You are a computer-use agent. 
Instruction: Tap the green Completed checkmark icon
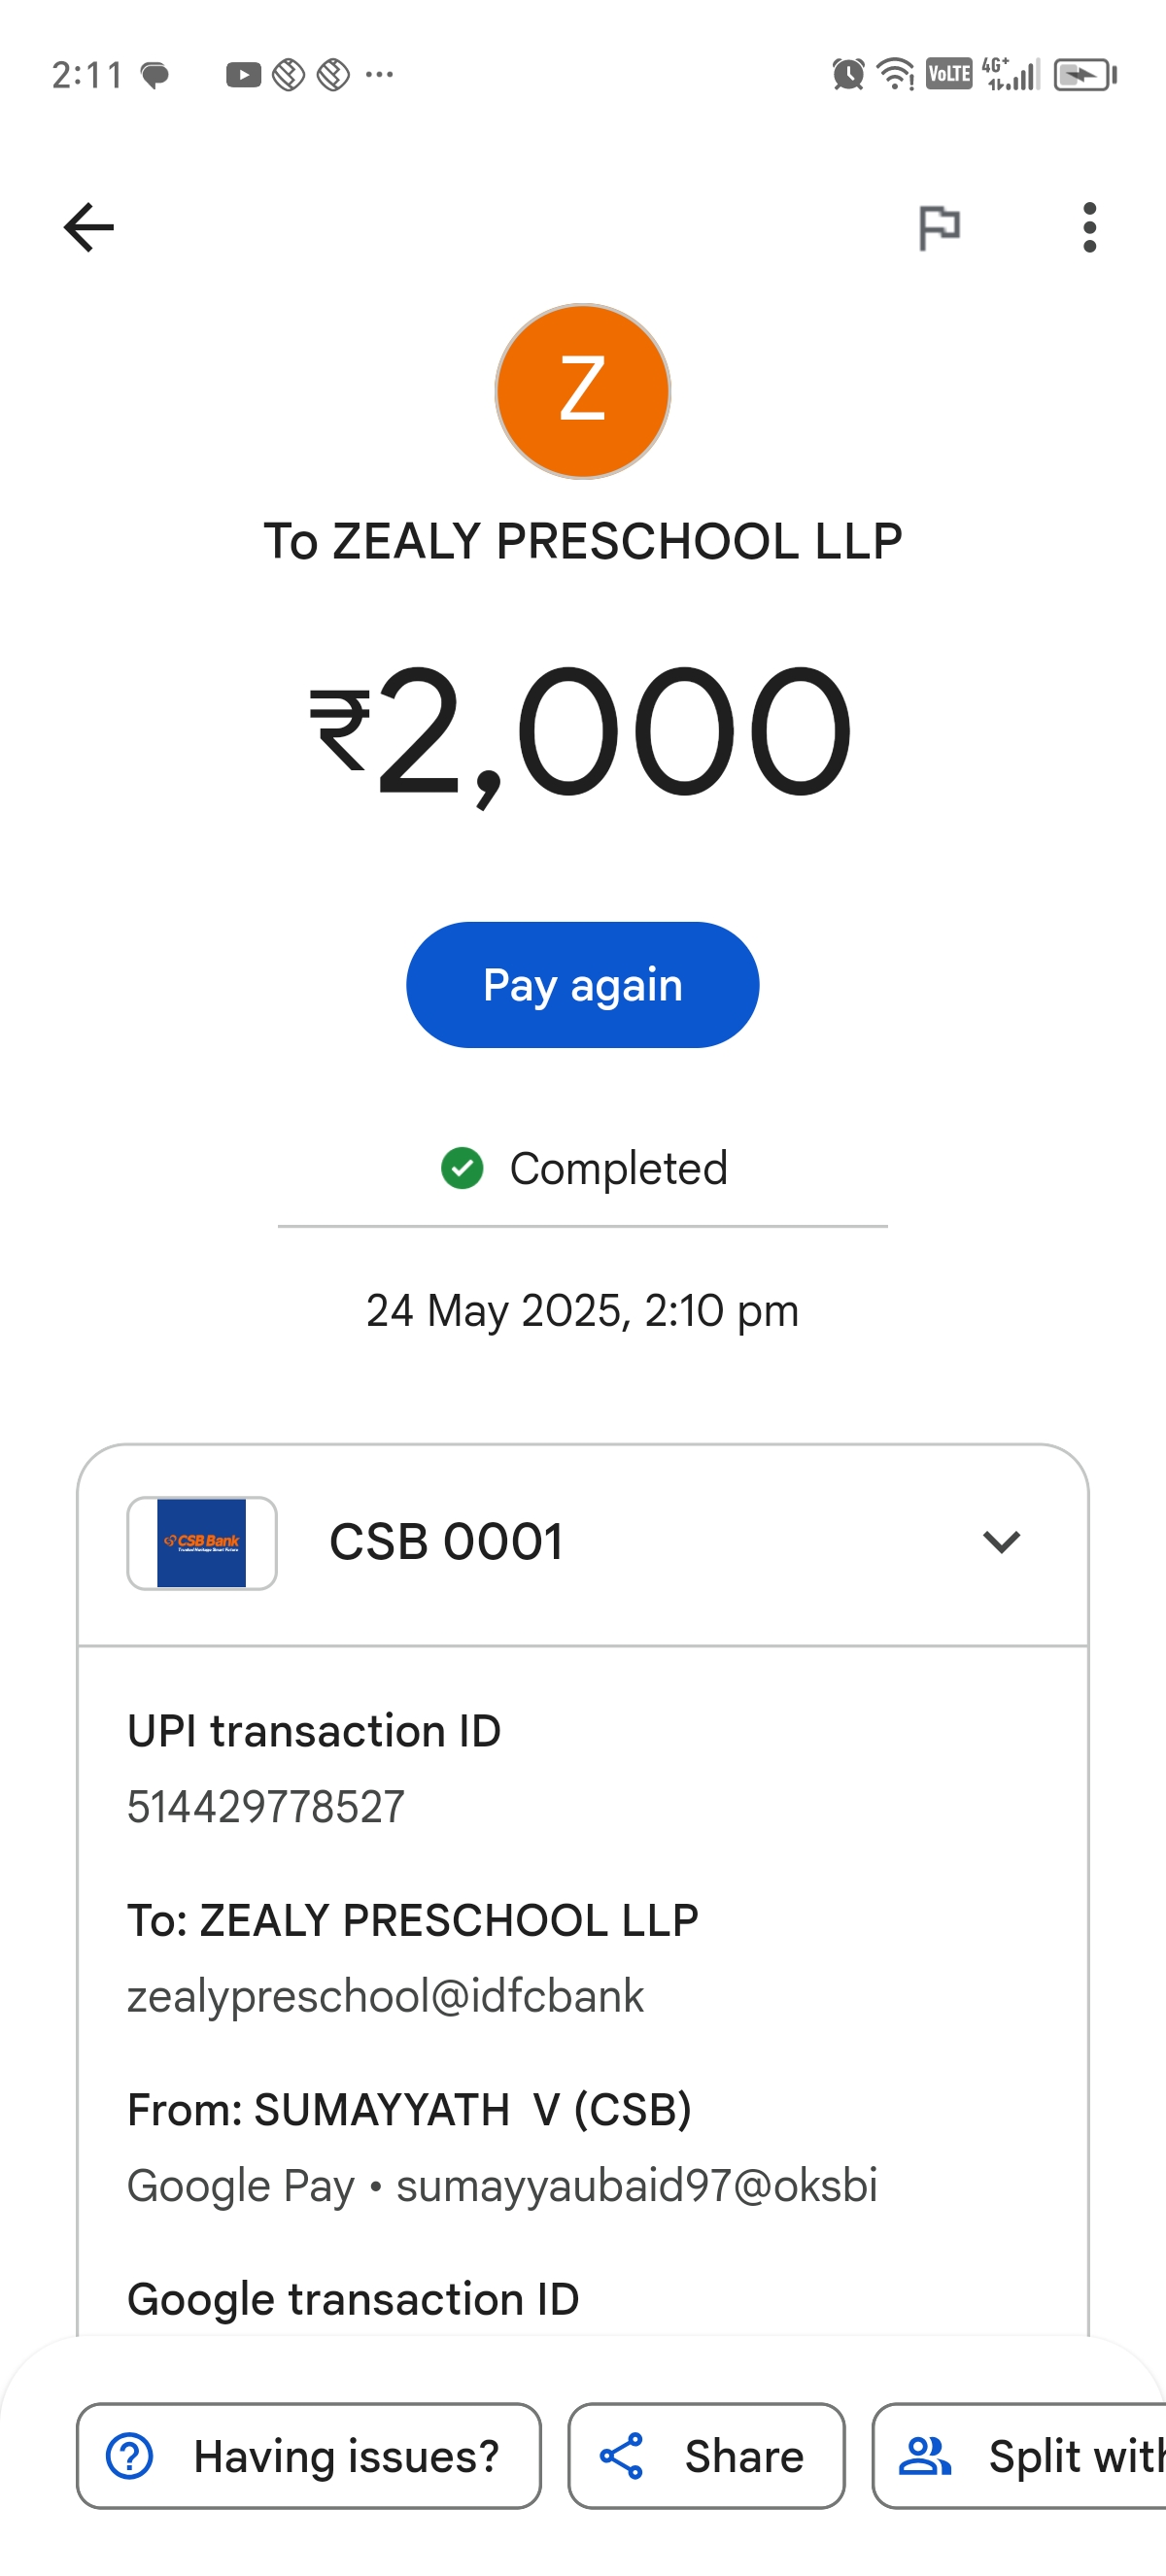coord(462,1168)
